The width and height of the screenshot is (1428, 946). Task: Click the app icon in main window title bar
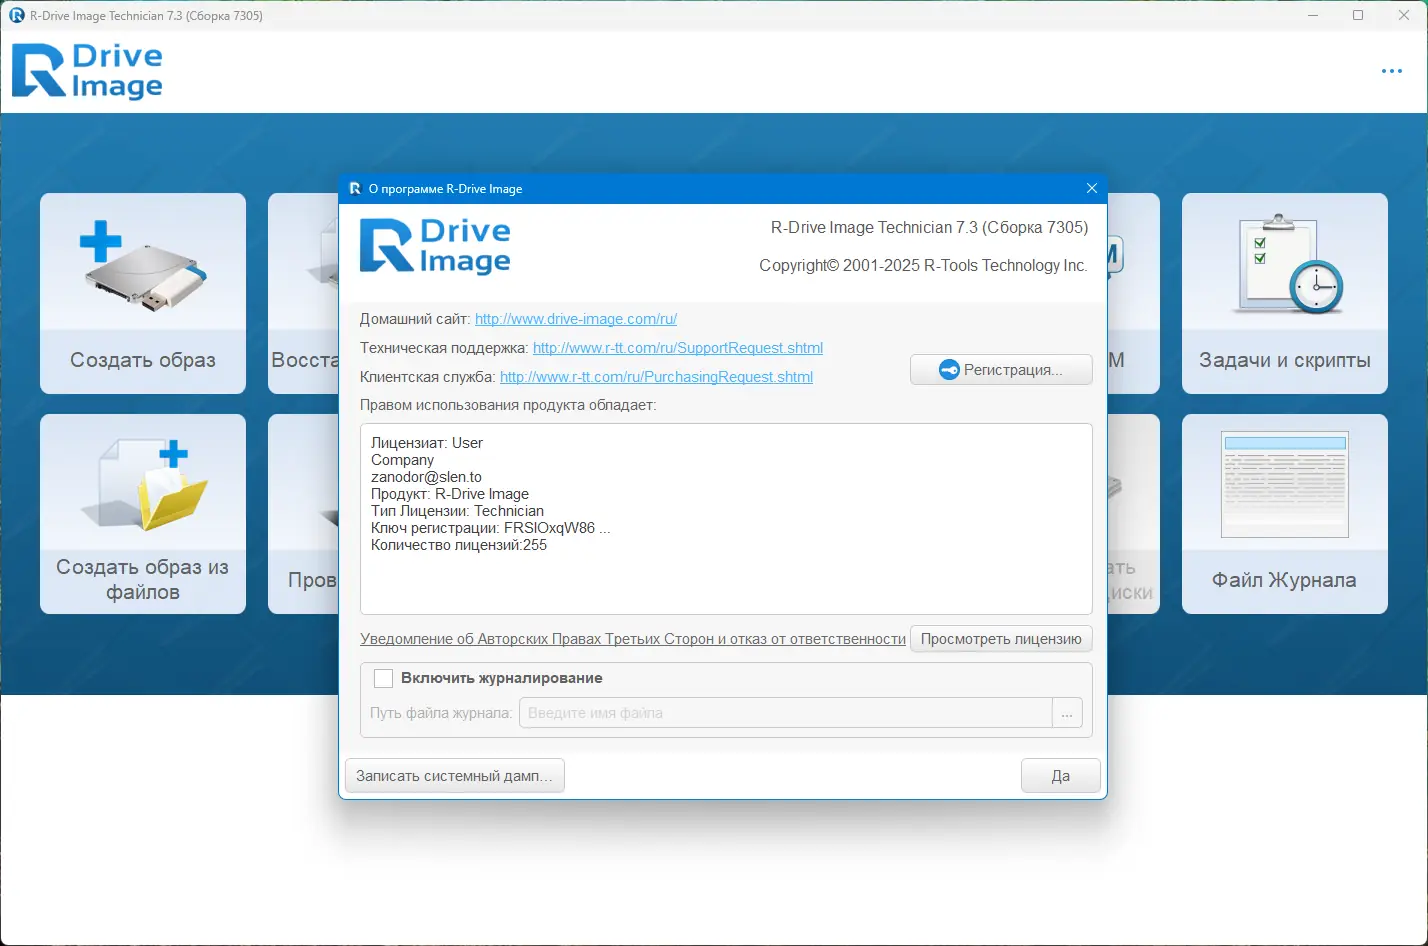pos(17,15)
